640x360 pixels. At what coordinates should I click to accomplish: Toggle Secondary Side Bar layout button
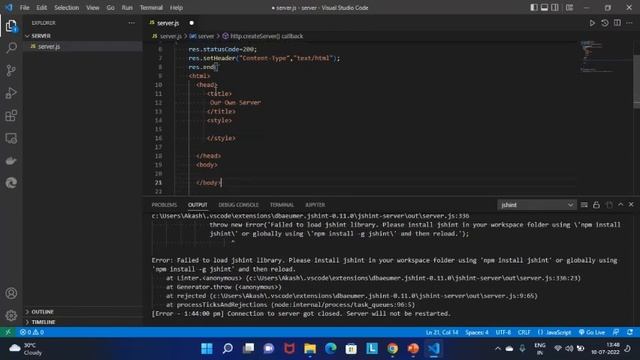coord(555,8)
